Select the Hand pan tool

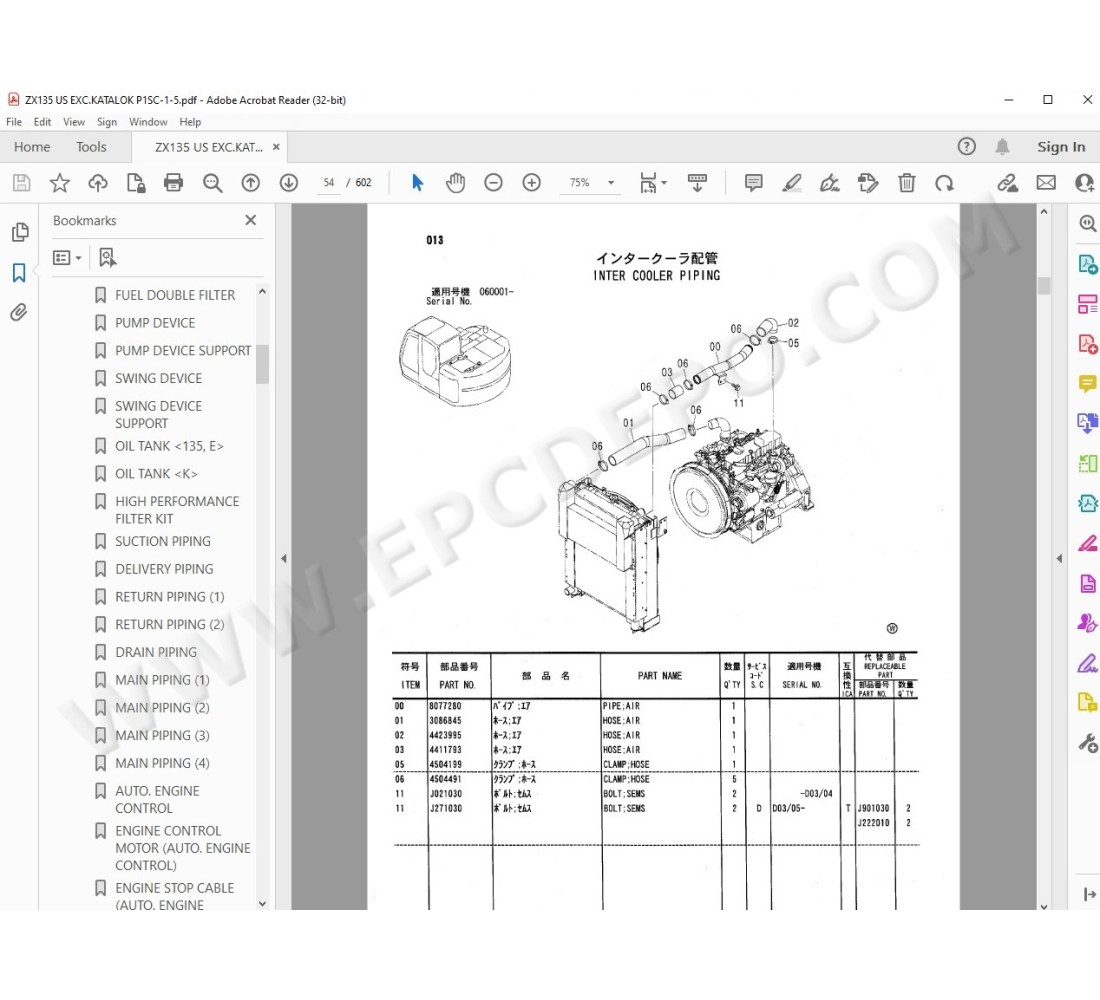[x=455, y=183]
